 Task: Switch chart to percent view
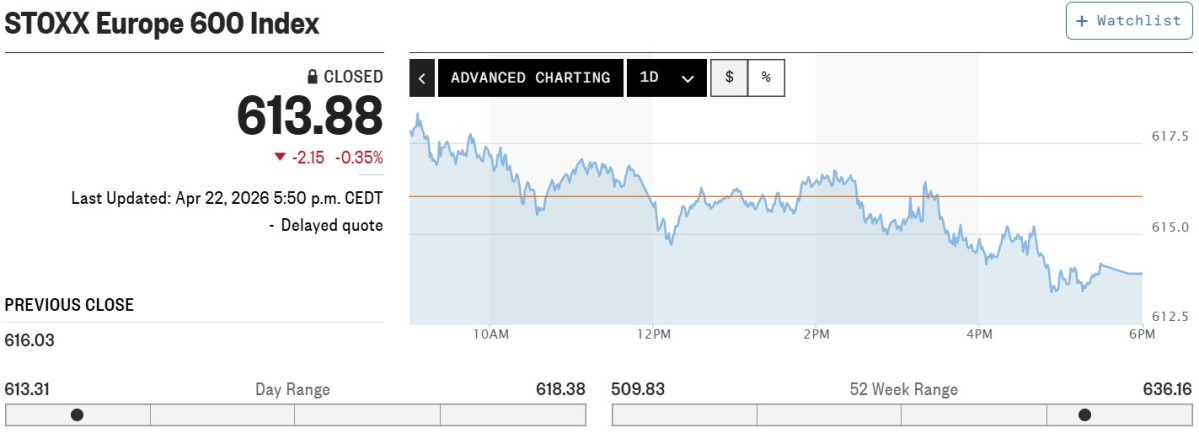pyautogui.click(x=766, y=78)
